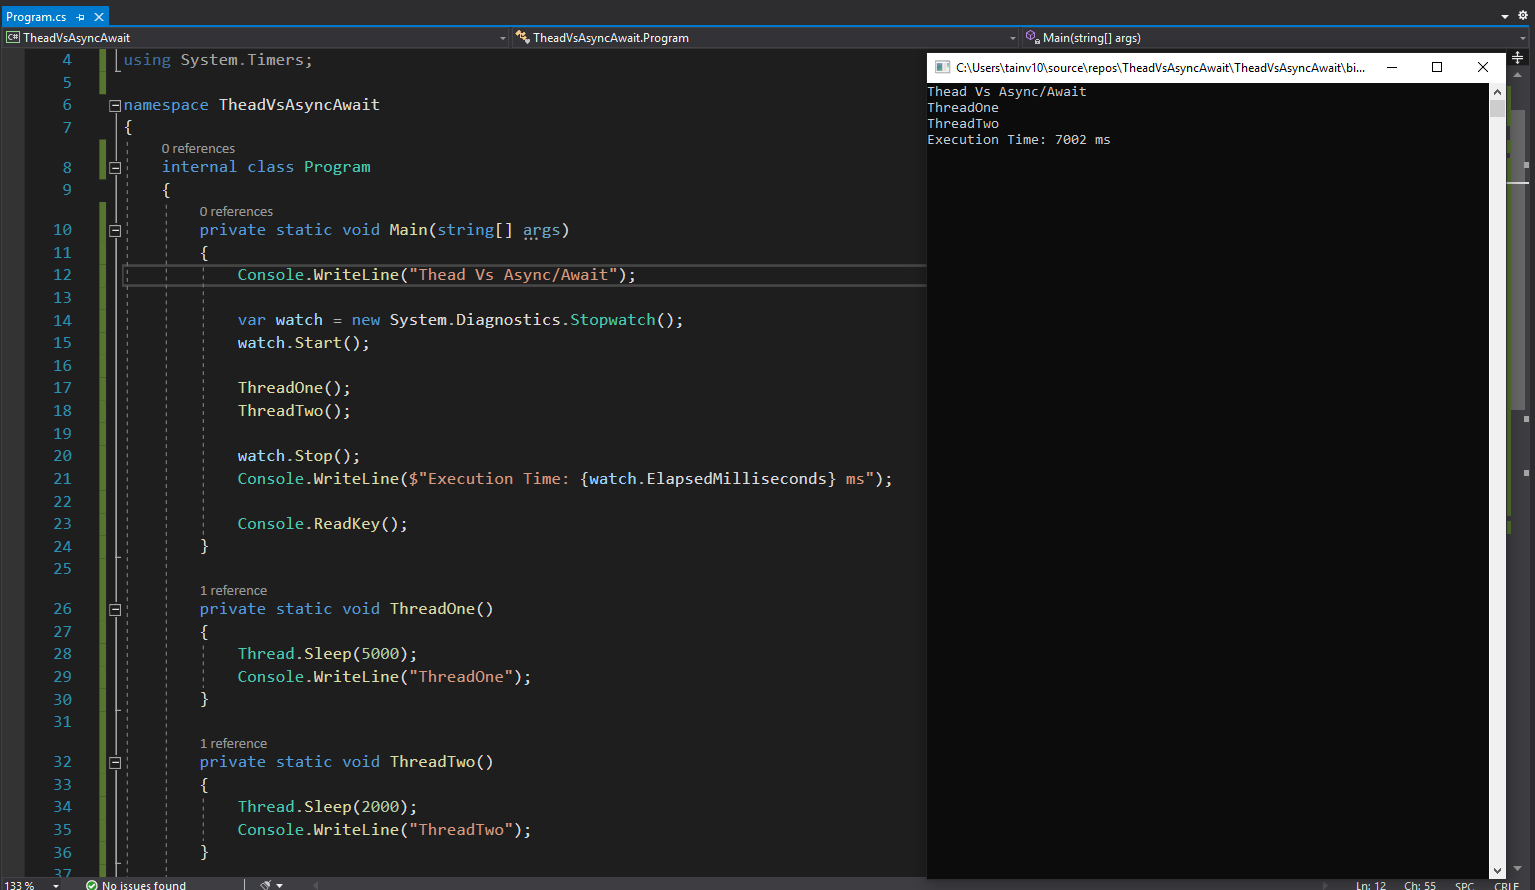The image size is (1535, 890).
Task: Show references above the ThreadOne method
Action: click(x=233, y=590)
